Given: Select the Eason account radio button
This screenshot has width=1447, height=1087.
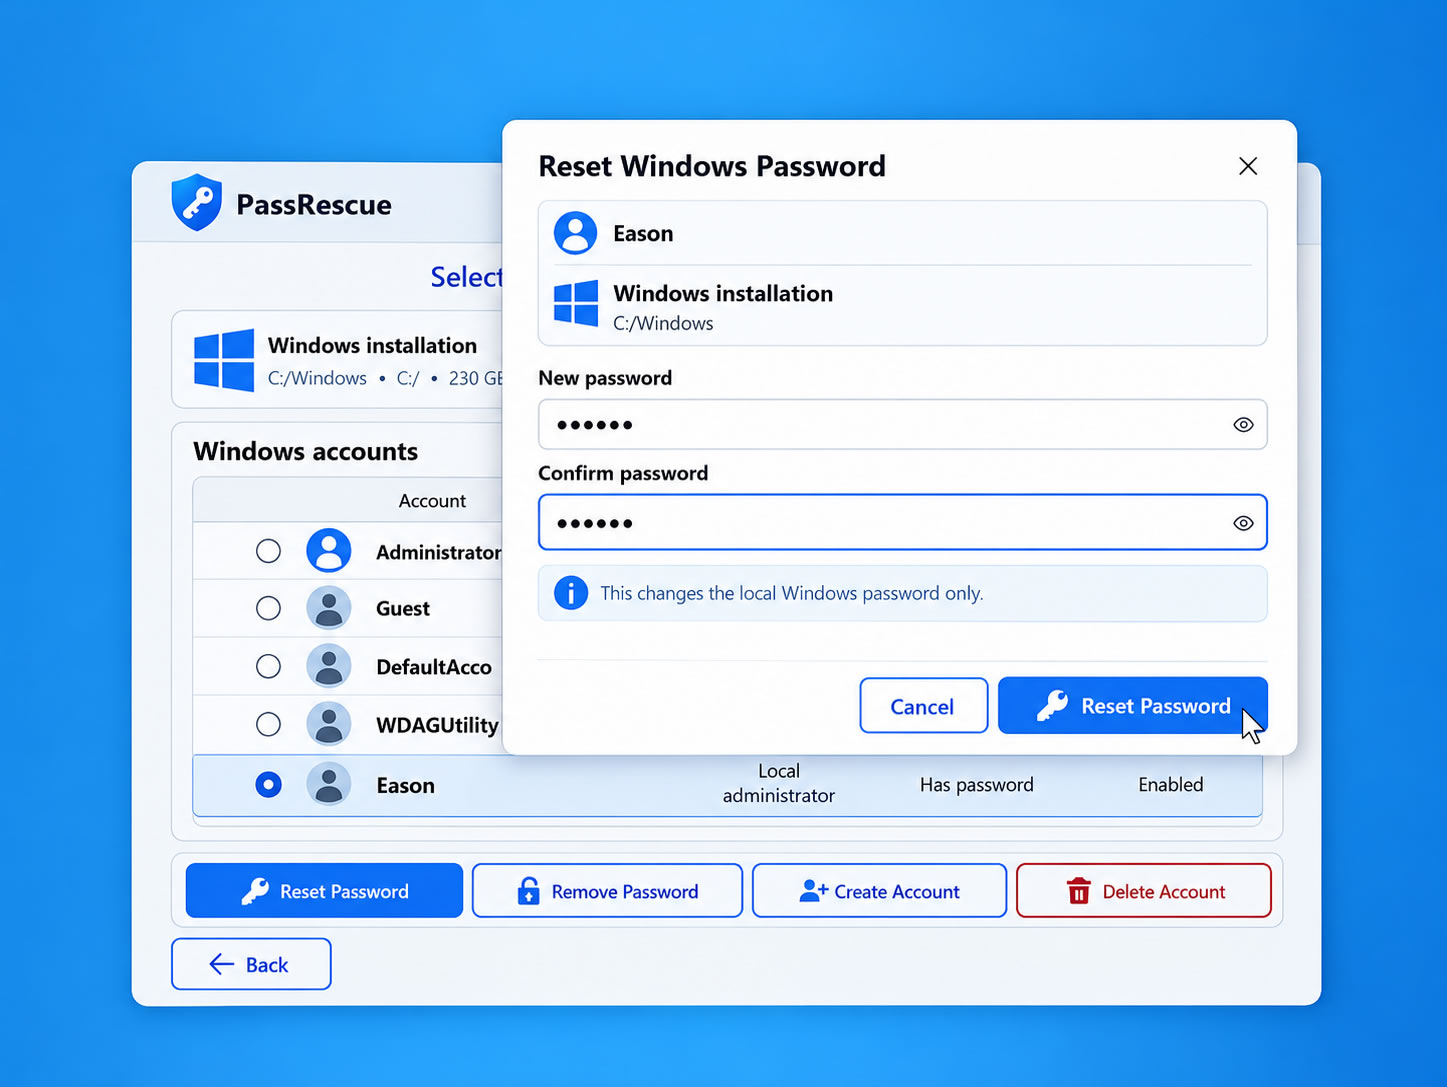Looking at the screenshot, I should (x=268, y=785).
